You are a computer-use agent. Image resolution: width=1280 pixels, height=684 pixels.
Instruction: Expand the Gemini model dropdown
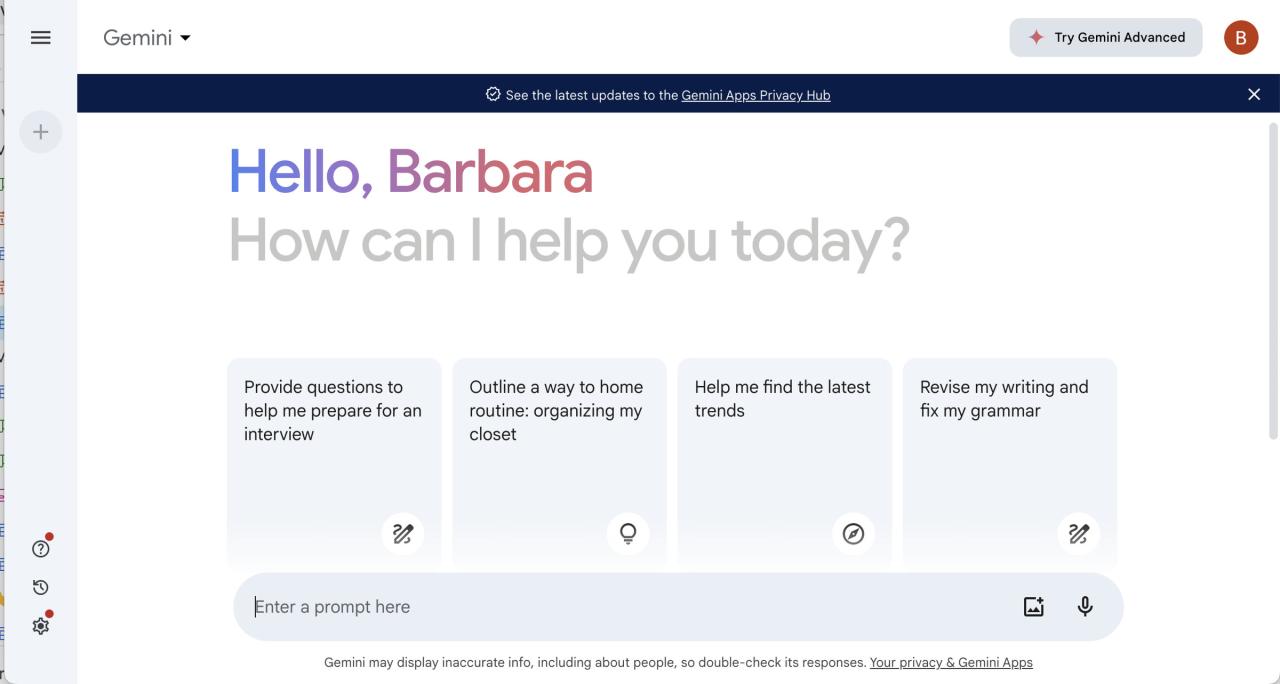tap(147, 38)
